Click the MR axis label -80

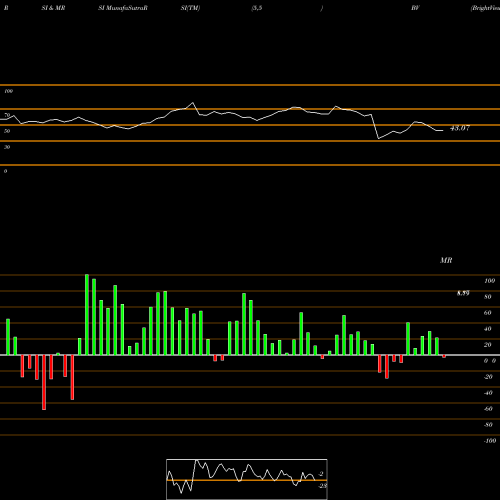click(488, 425)
